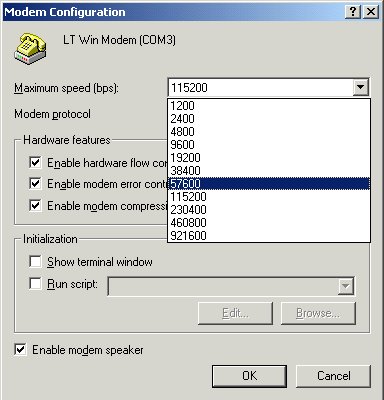This screenshot has height=400, width=384.
Task: Click the Hardware features group label
Action: pyautogui.click(x=67, y=140)
